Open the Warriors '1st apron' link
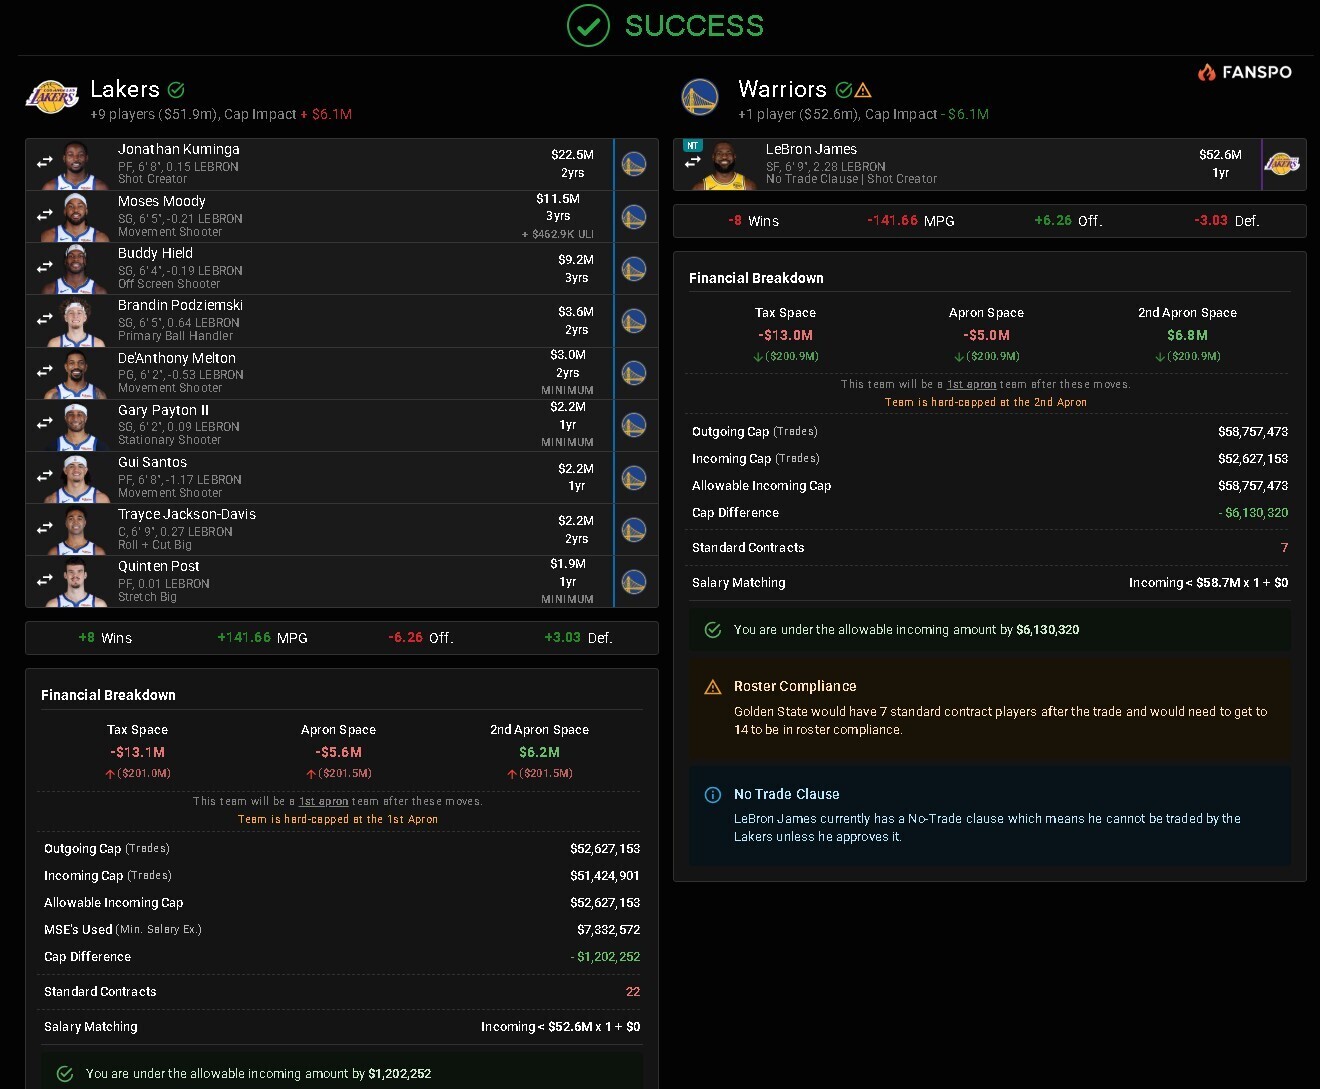The image size is (1320, 1089). coord(972,385)
